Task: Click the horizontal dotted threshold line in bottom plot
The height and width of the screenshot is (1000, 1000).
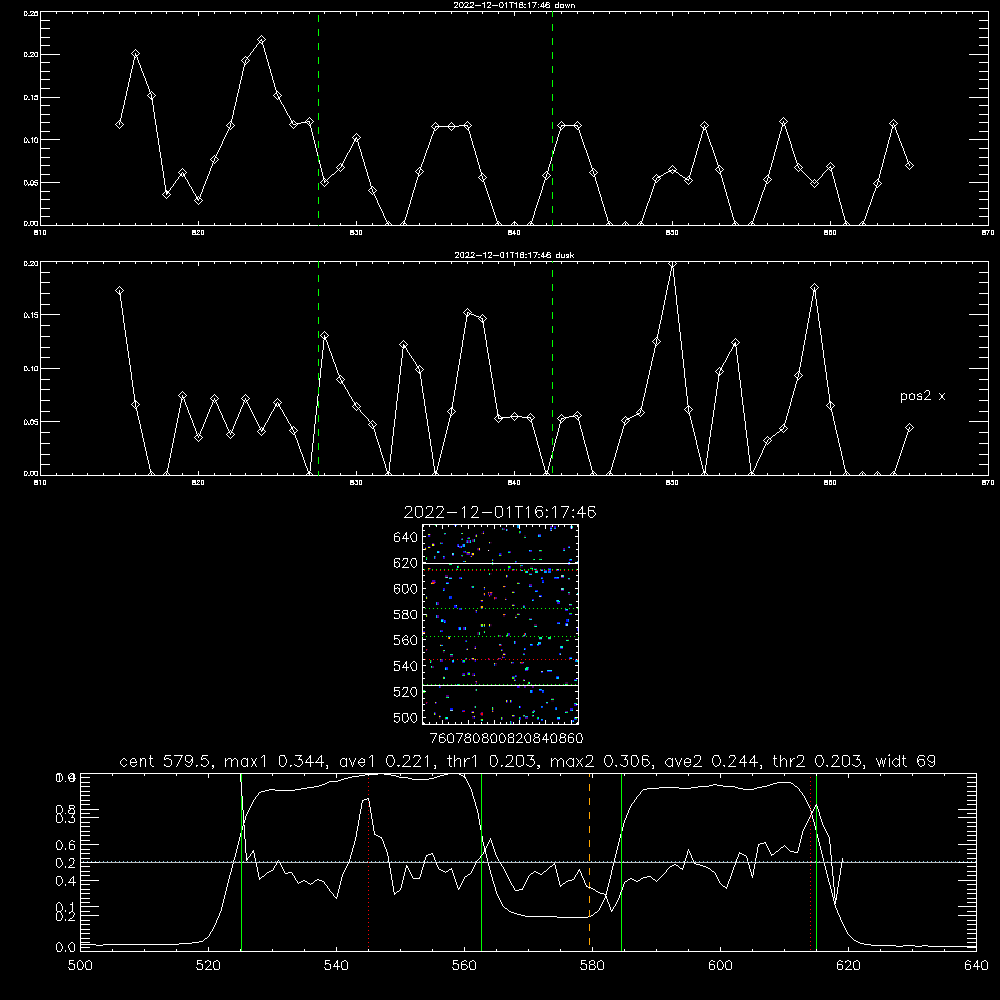Action: coord(528,862)
